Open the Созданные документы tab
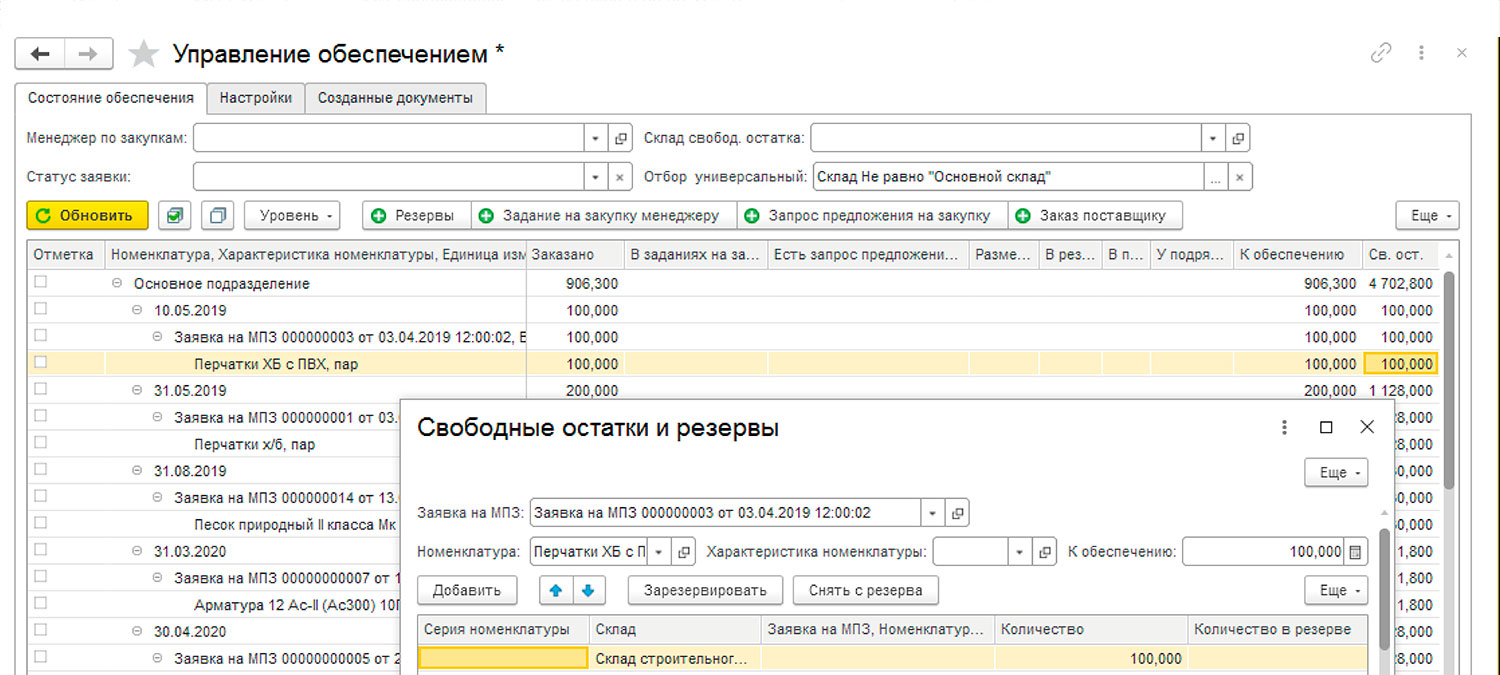Image resolution: width=1500 pixels, height=675 pixels. click(x=395, y=98)
